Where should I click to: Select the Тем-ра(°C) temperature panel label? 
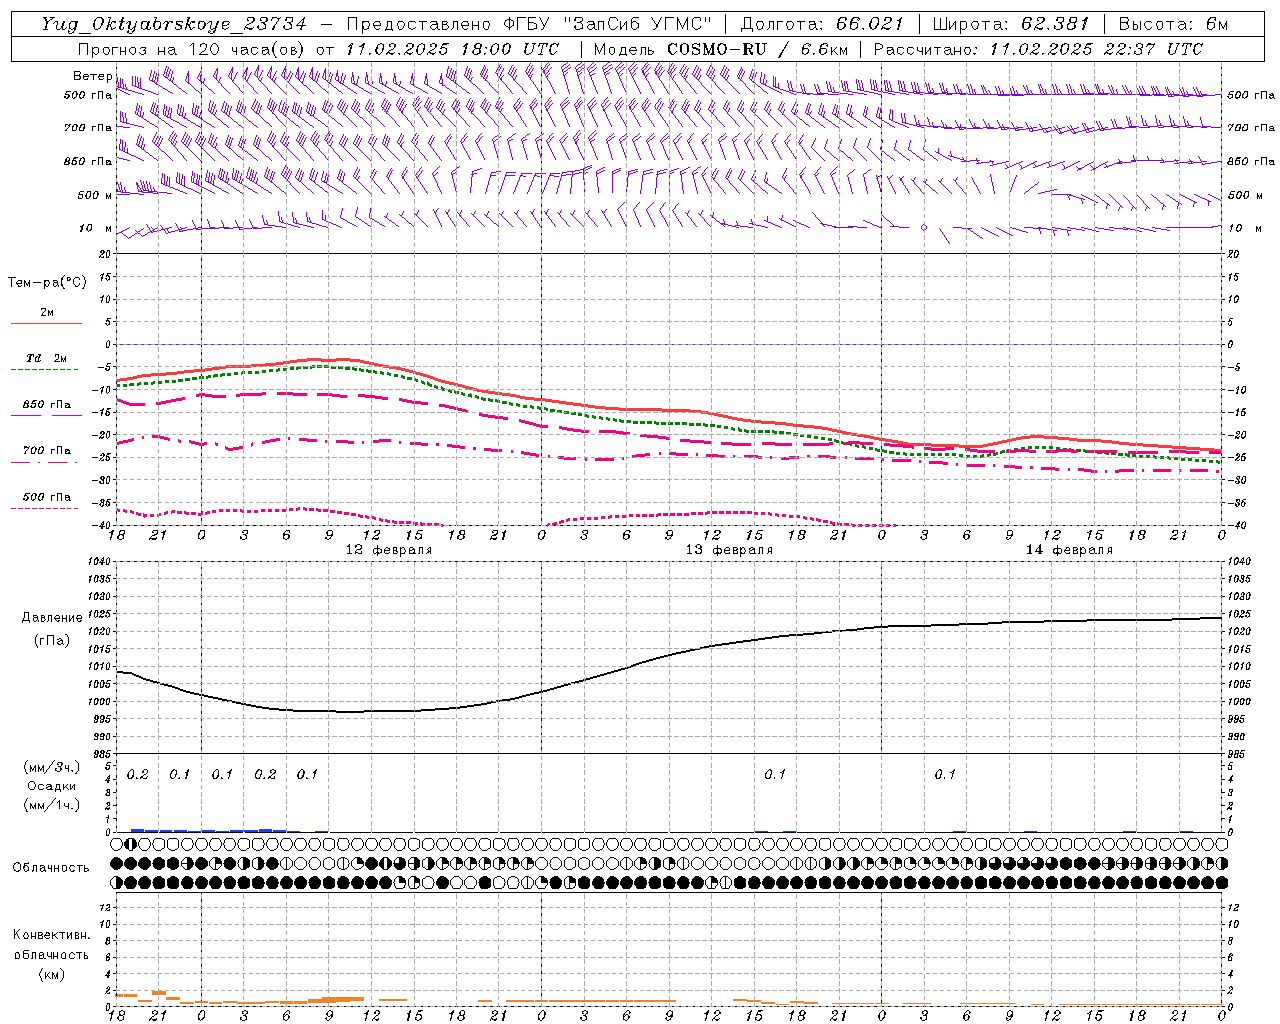(x=47, y=282)
